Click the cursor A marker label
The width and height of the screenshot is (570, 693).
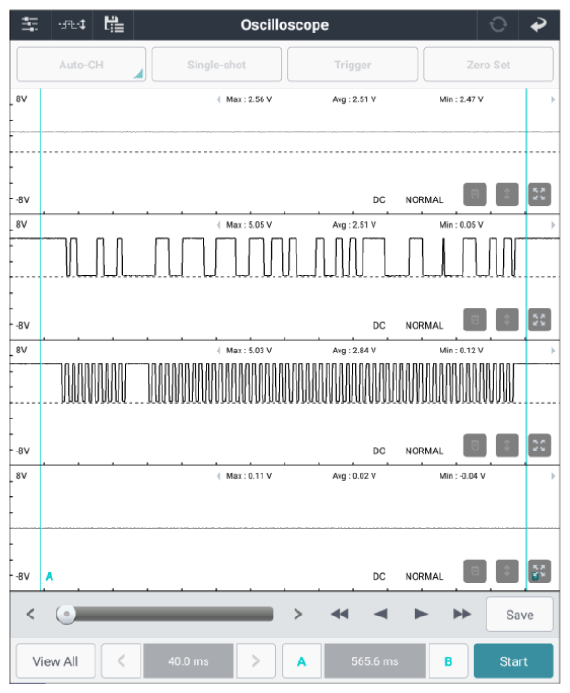point(49,576)
